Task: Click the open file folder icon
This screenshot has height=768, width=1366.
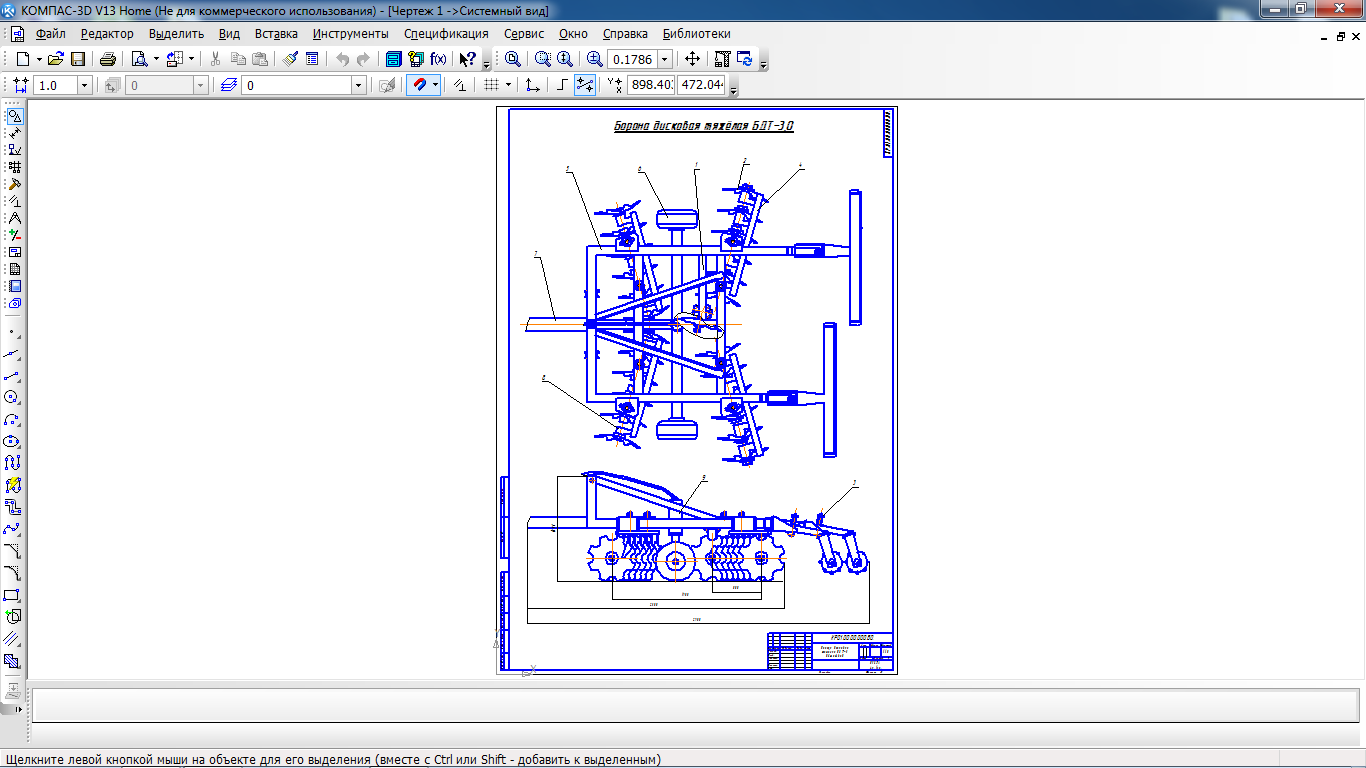Action: click(x=56, y=59)
